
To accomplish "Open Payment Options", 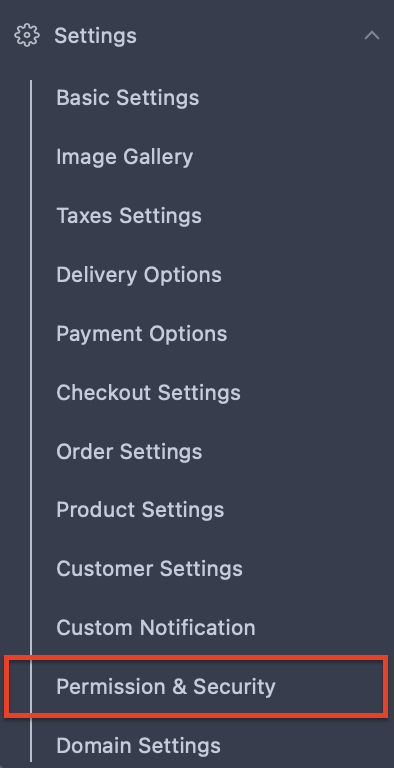I will coord(142,334).
